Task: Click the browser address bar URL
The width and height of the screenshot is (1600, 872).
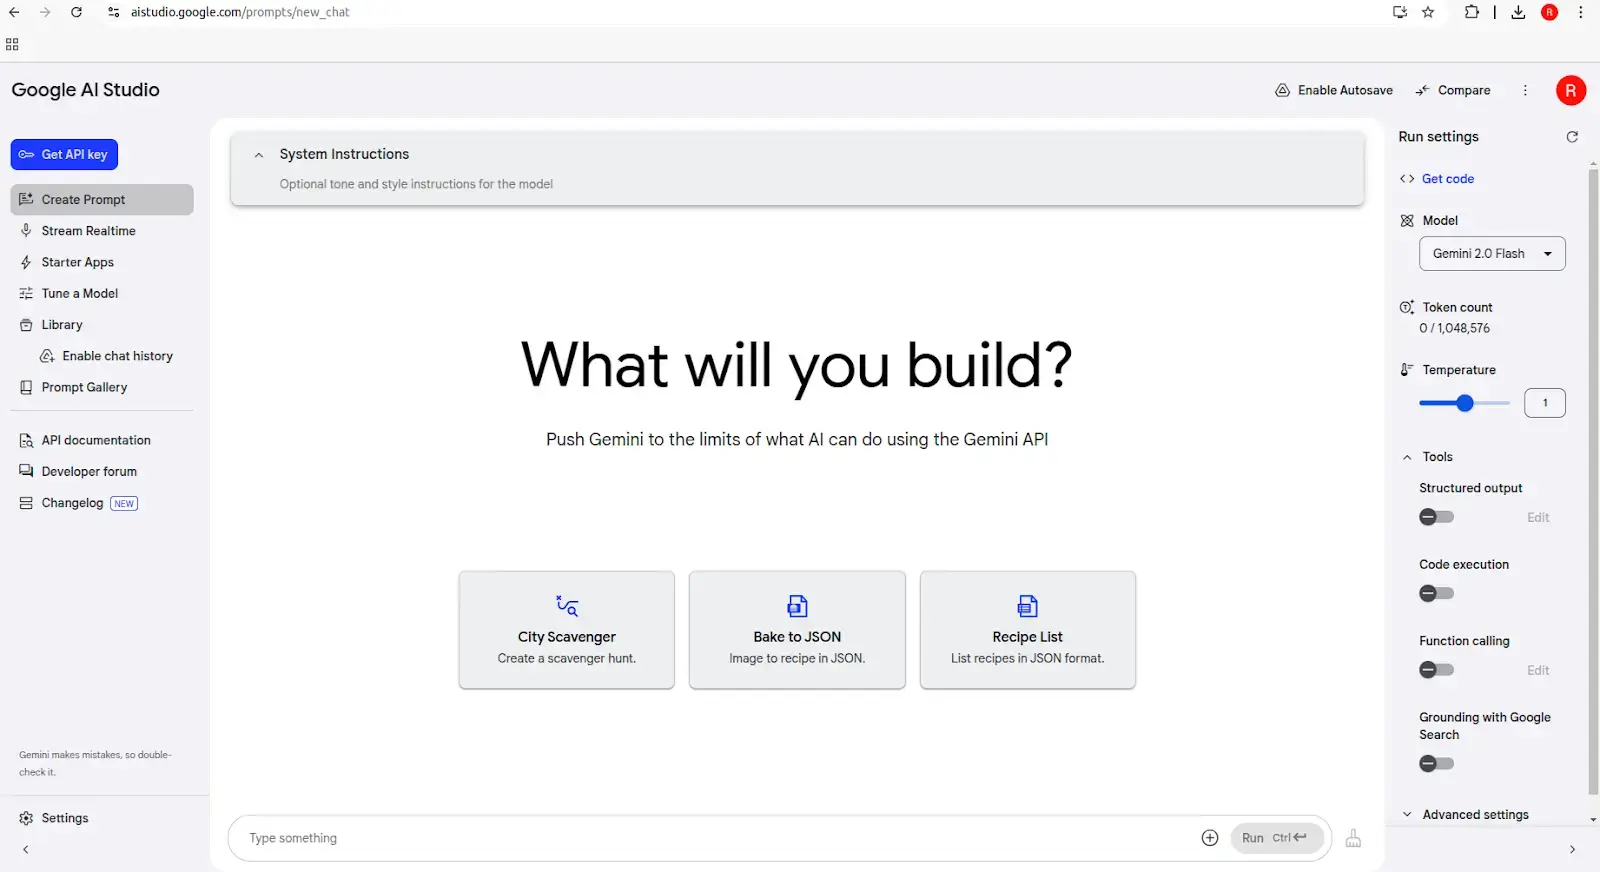Action: pos(240,12)
